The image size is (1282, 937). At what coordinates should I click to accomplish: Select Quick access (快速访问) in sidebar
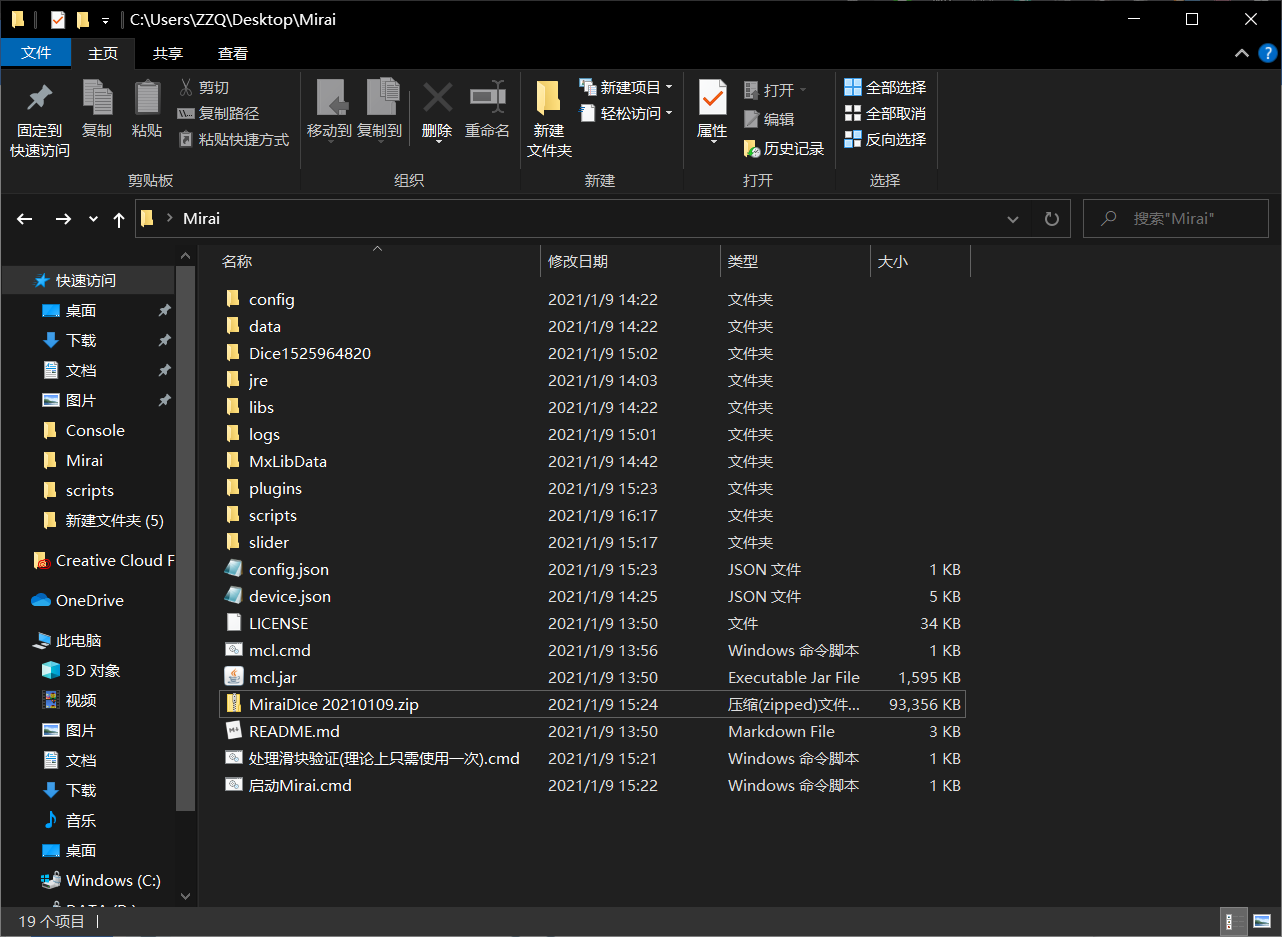(87, 281)
